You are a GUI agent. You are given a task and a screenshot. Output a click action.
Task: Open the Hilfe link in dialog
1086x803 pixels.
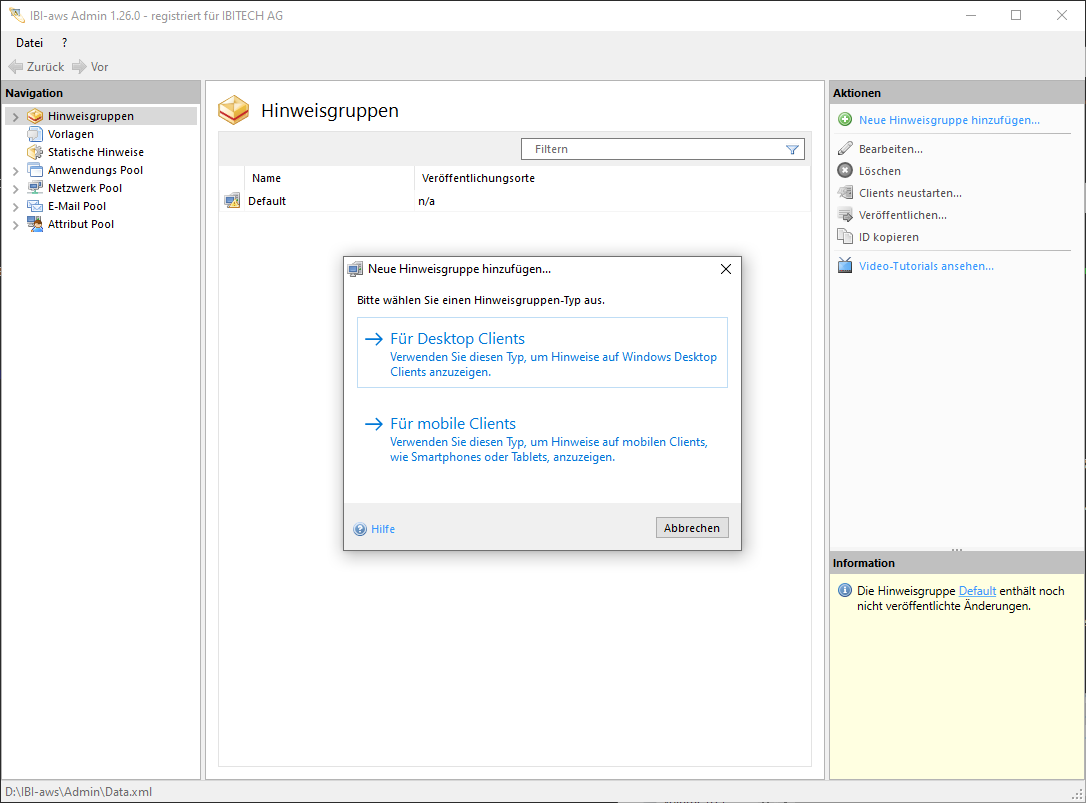coord(382,529)
